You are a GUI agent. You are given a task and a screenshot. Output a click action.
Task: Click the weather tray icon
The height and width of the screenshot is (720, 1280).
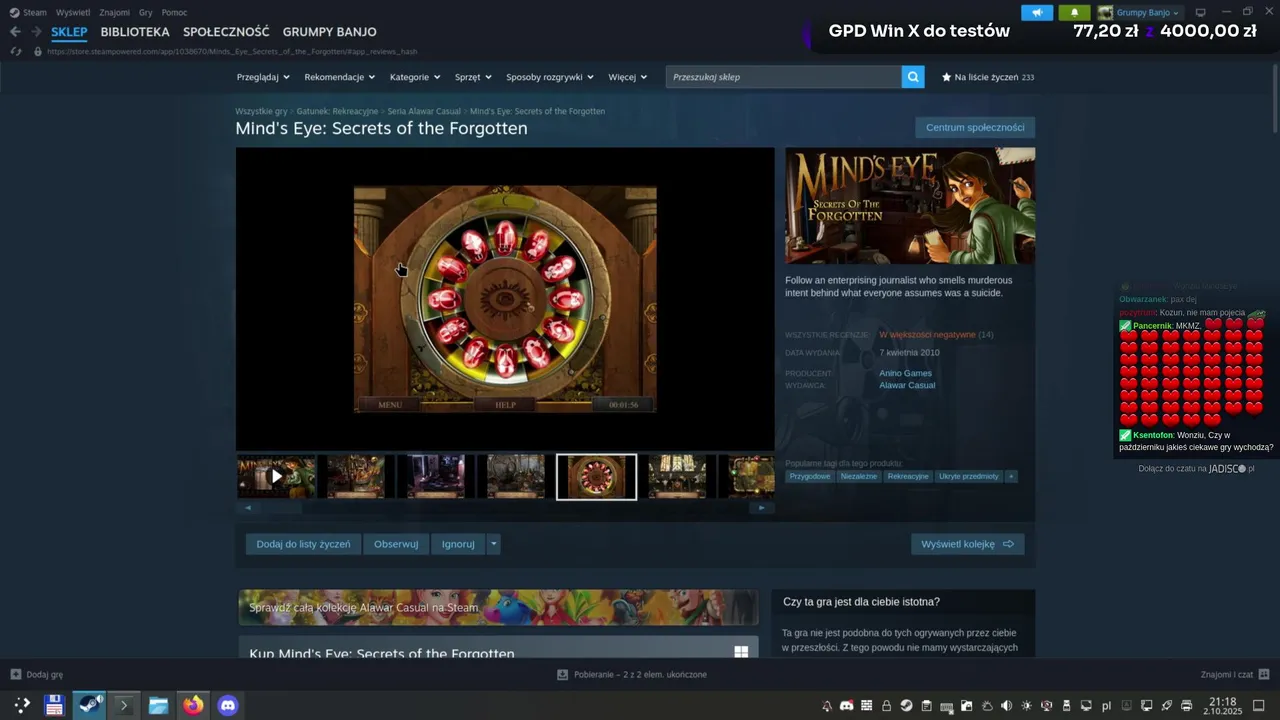[x=987, y=706]
